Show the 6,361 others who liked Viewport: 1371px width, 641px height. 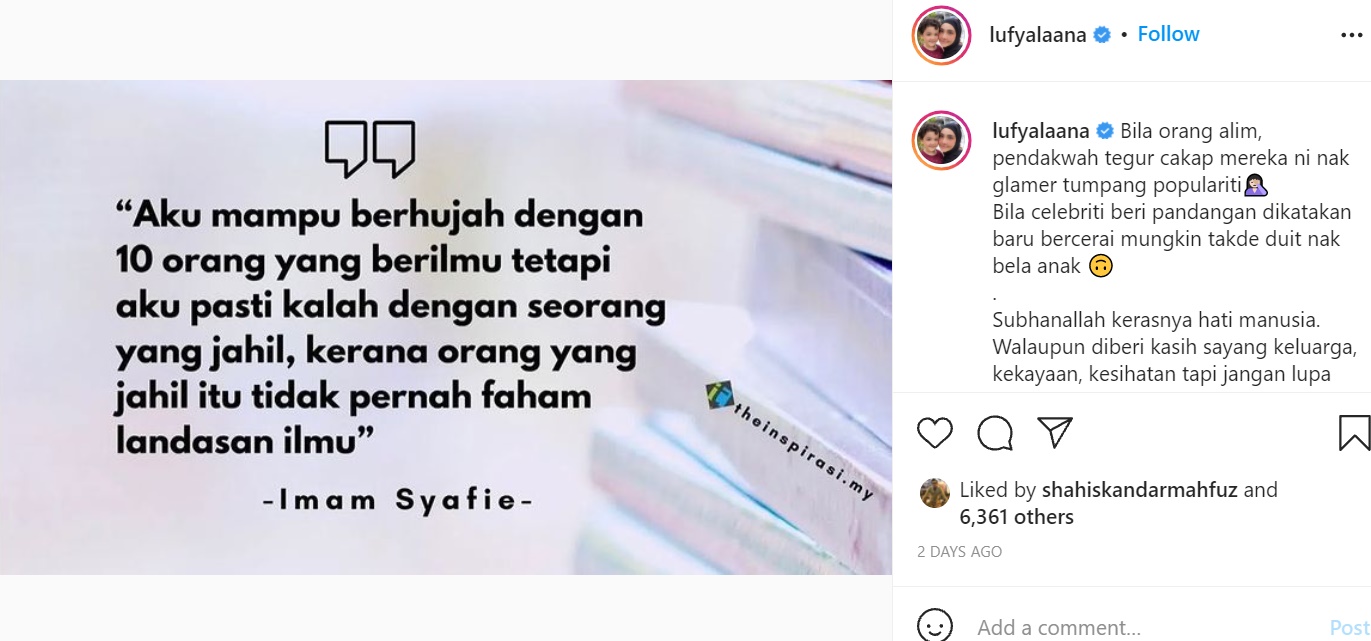1016,517
